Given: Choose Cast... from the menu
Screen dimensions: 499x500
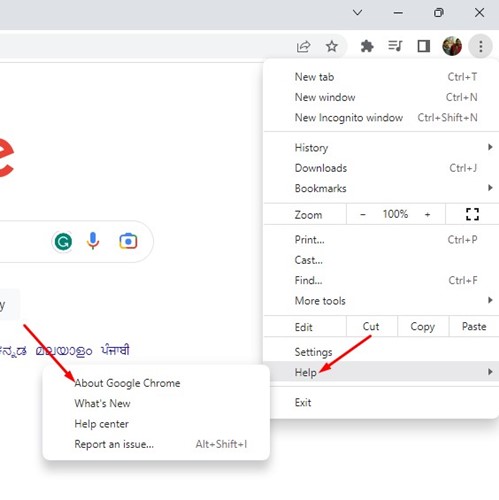Looking at the screenshot, I should click(x=381, y=260).
